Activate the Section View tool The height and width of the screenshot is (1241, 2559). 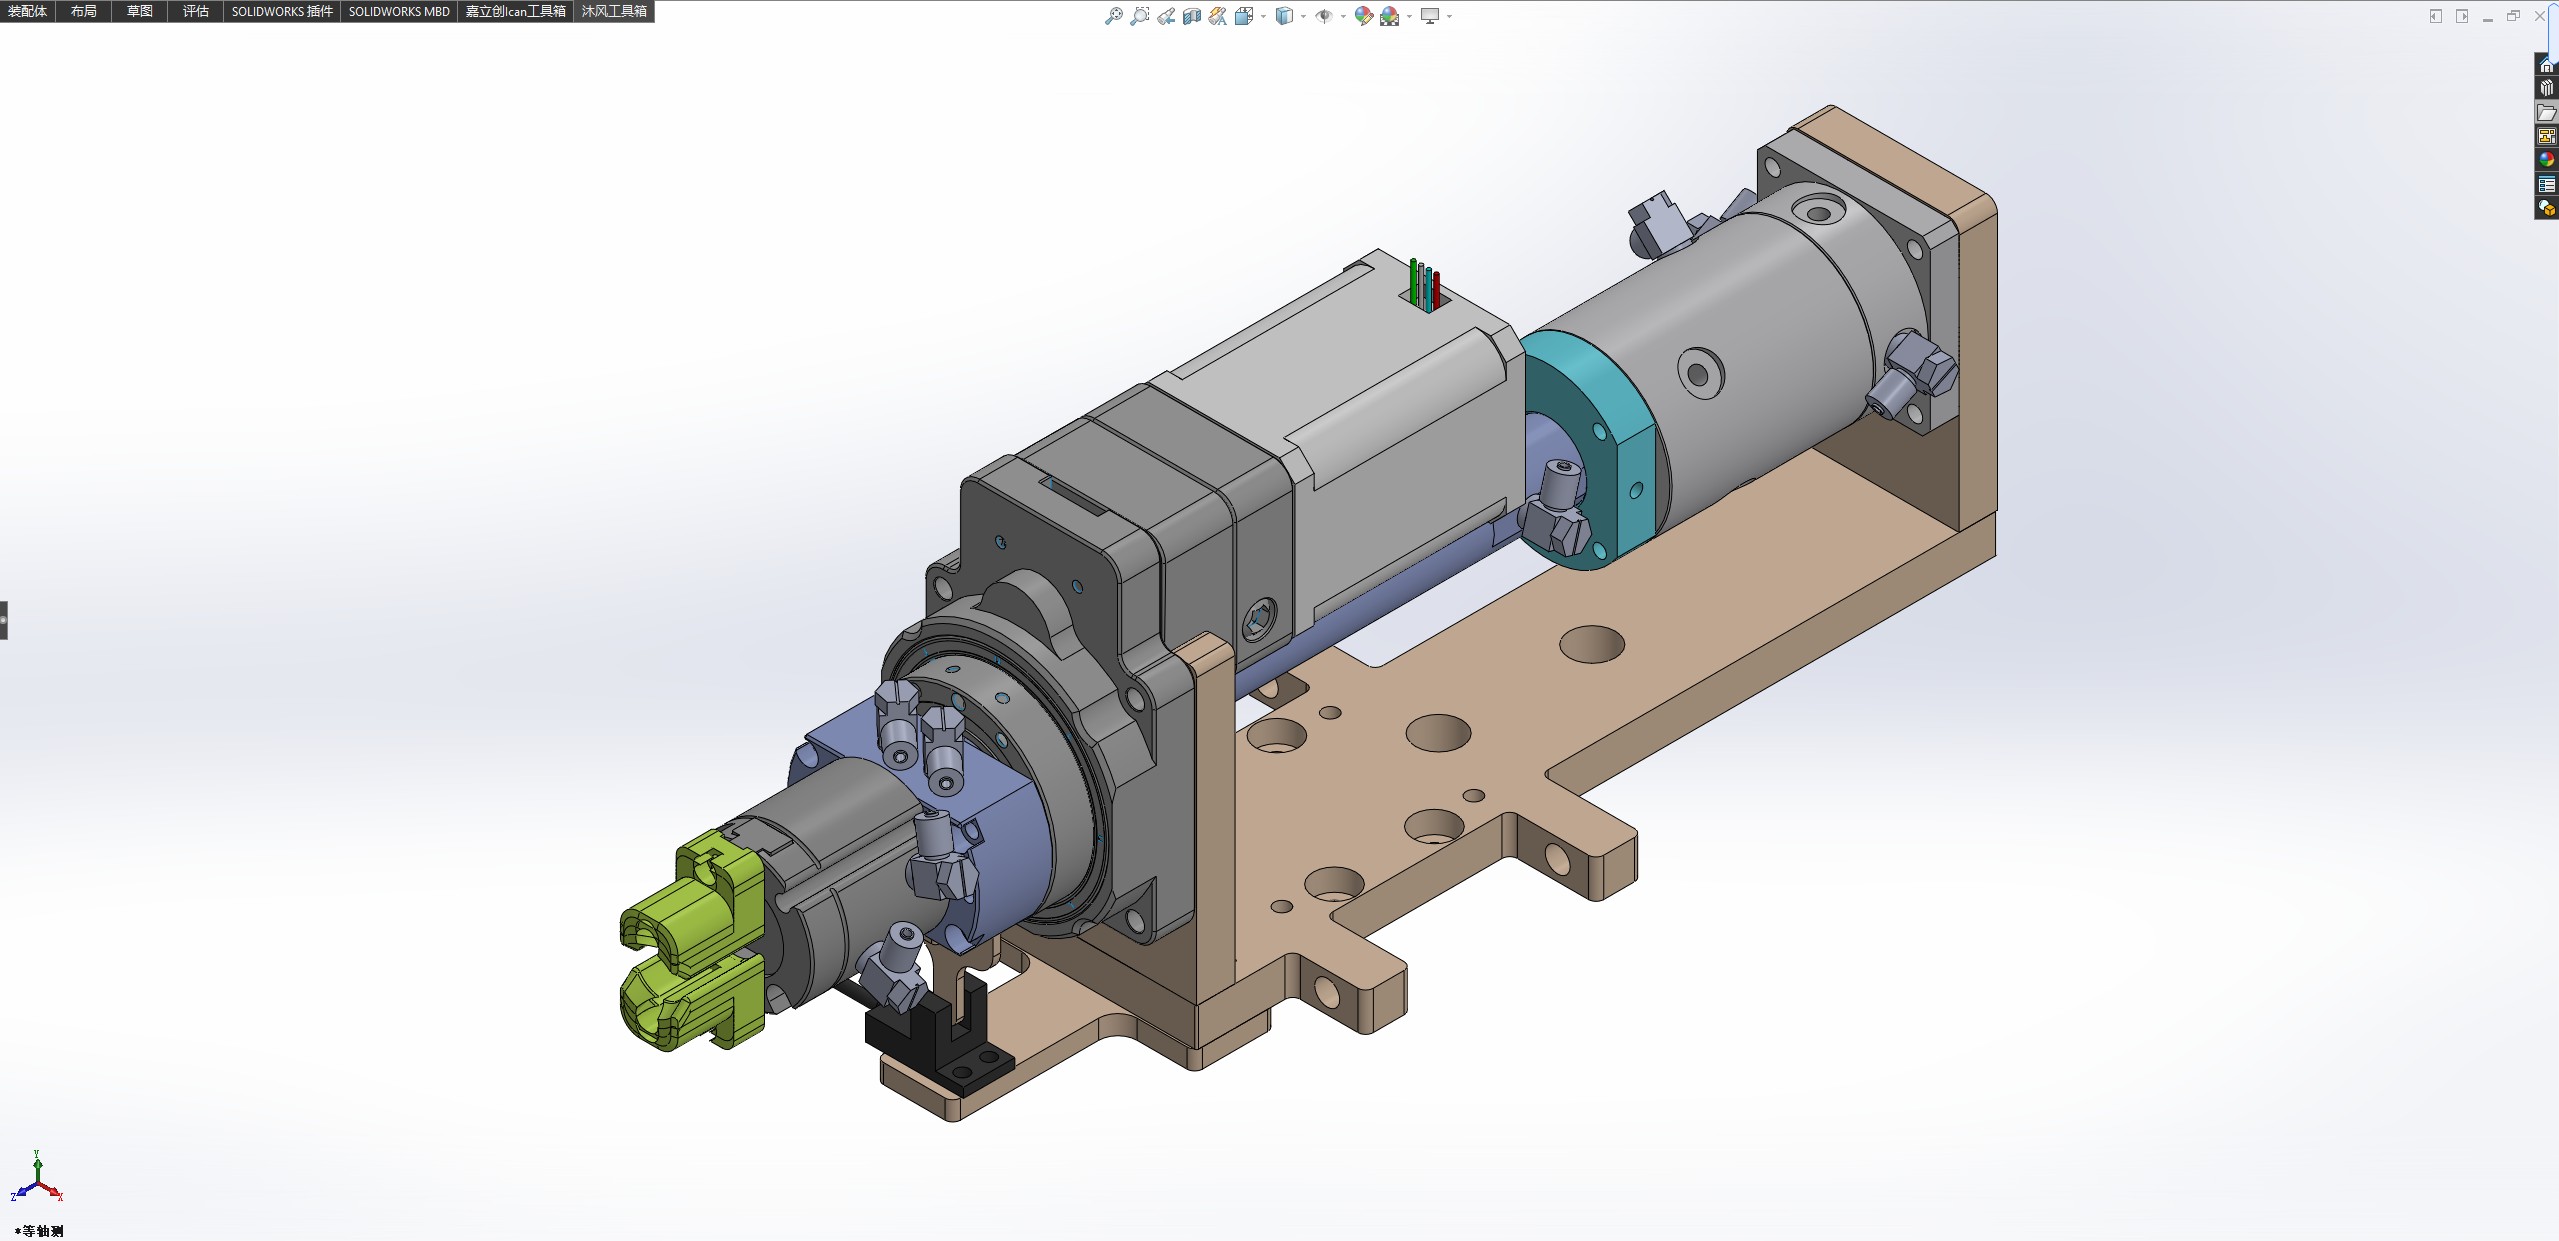[1191, 16]
